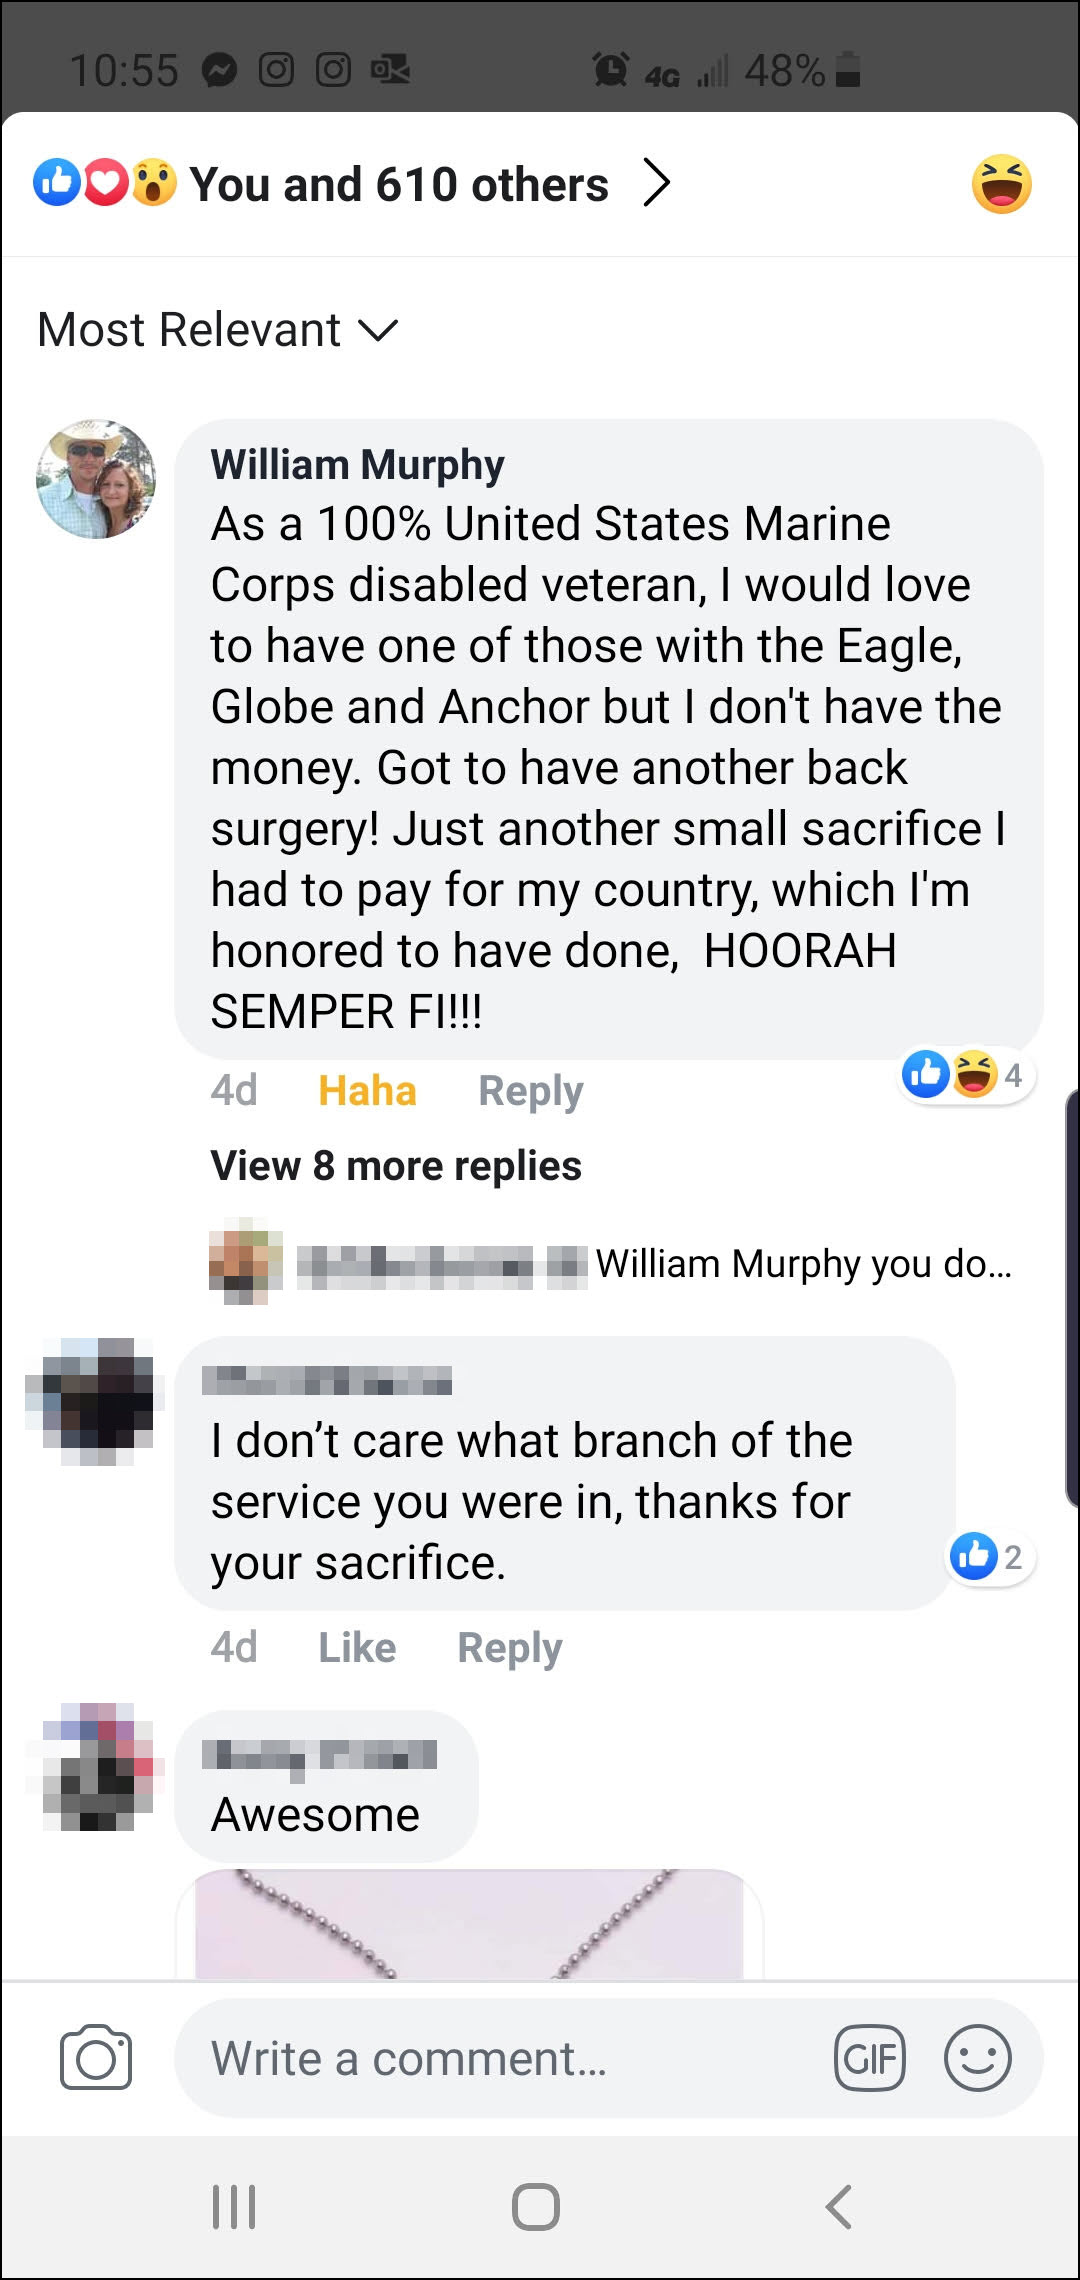Open the GIF picker in comment box
1080x2280 pixels.
[869, 2058]
